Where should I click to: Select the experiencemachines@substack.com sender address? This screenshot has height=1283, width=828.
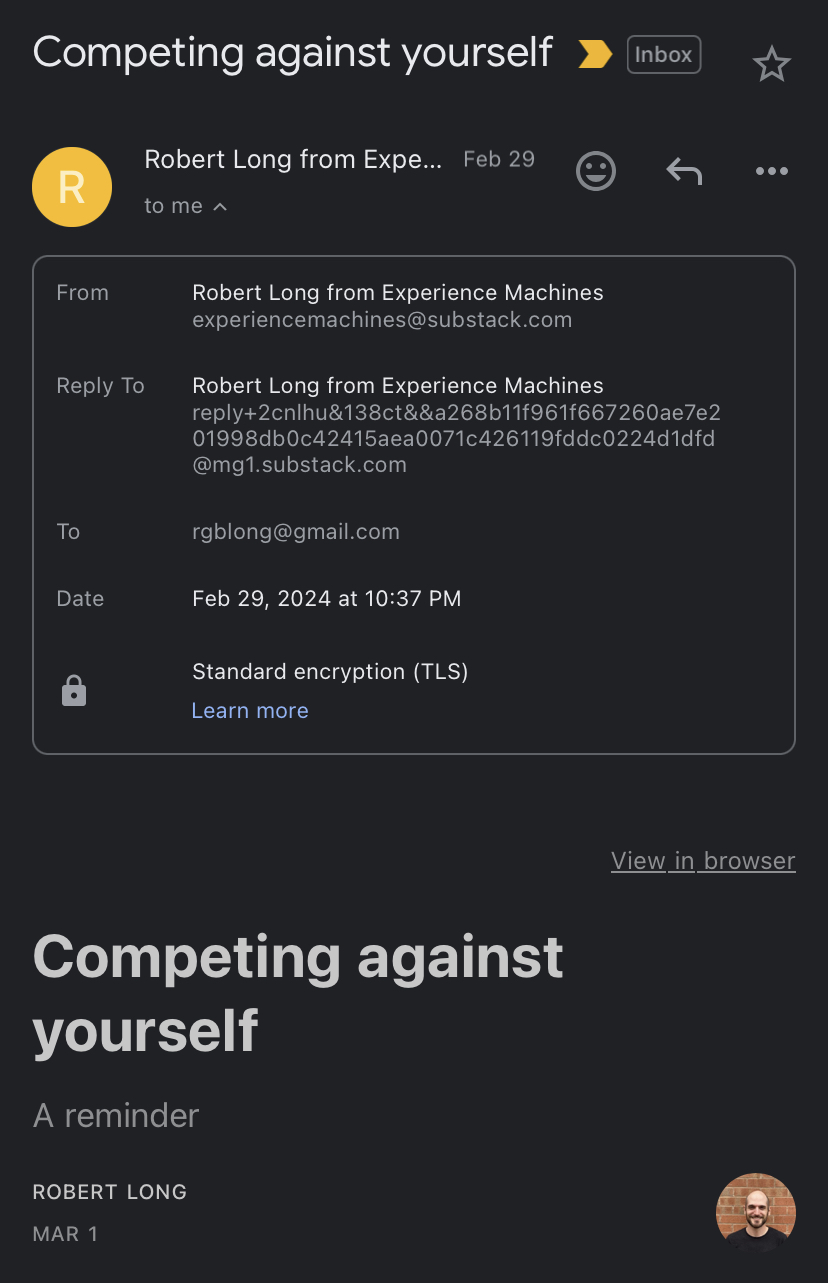[x=382, y=320]
